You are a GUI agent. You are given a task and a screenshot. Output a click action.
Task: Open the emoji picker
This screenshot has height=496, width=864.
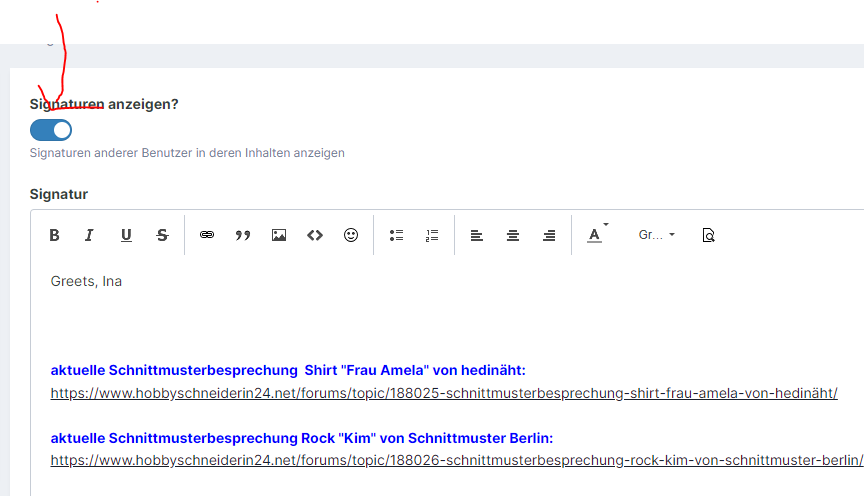[351, 235]
